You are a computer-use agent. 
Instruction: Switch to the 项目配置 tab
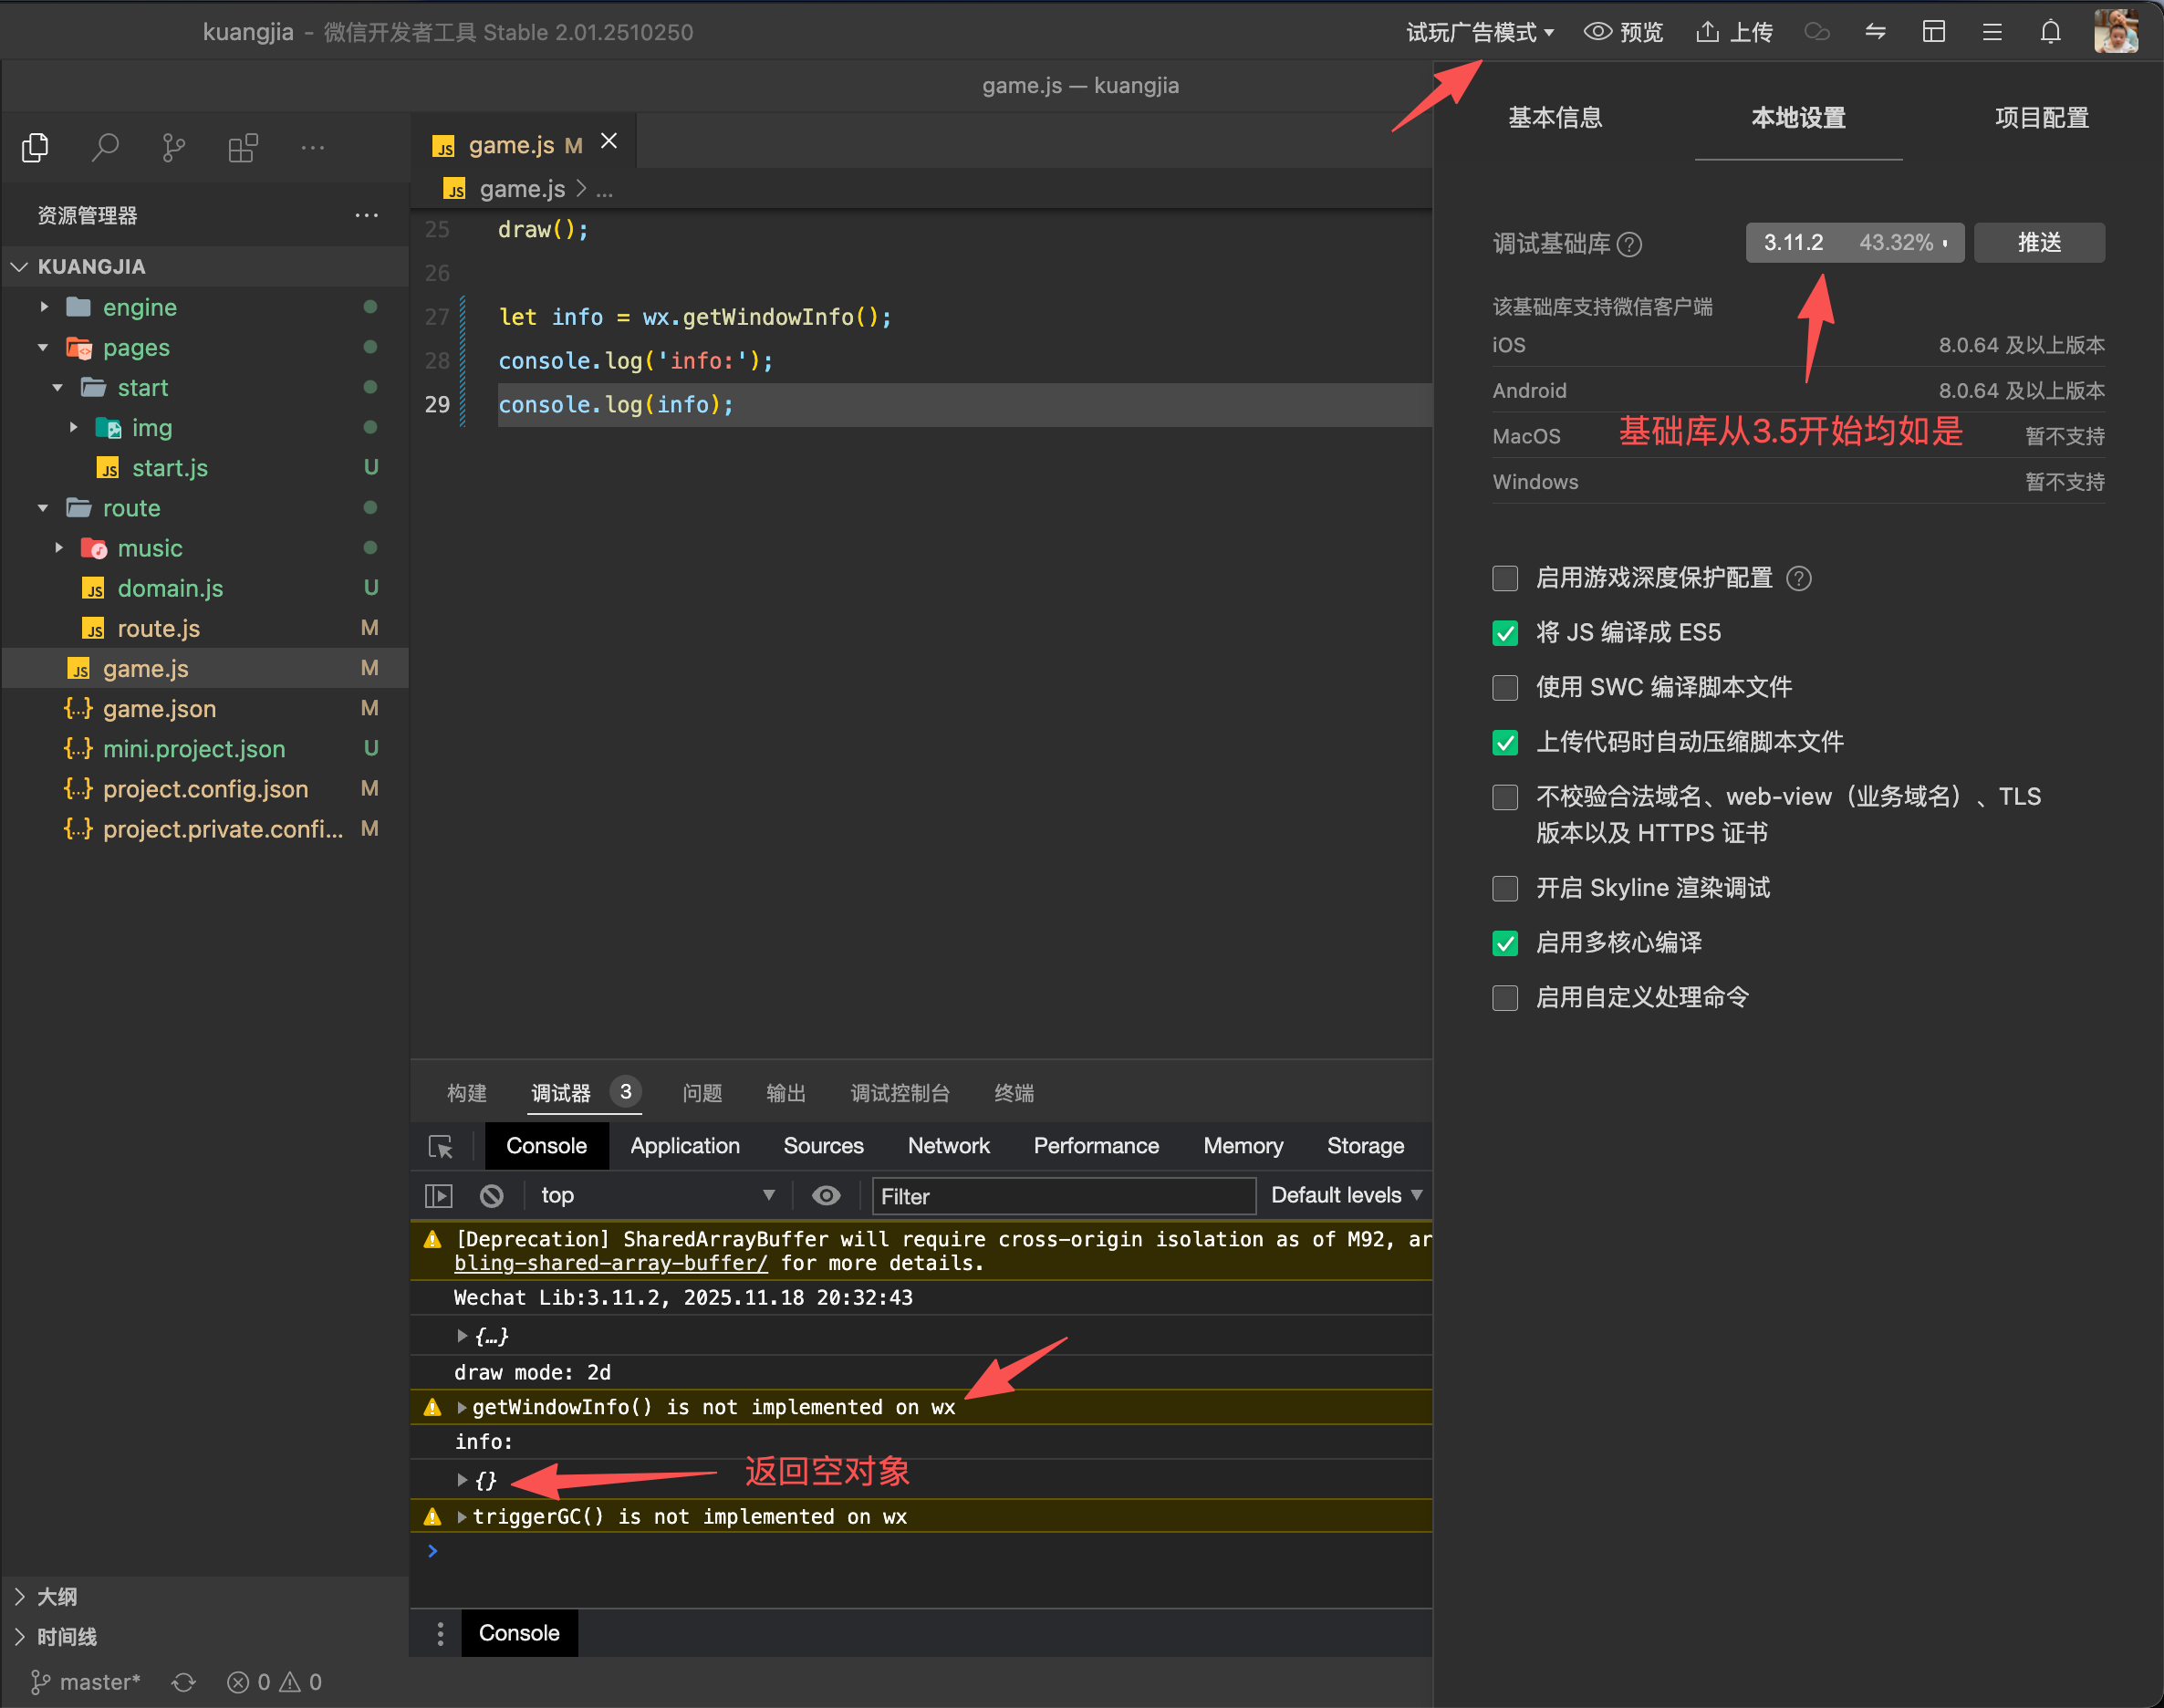(2041, 118)
